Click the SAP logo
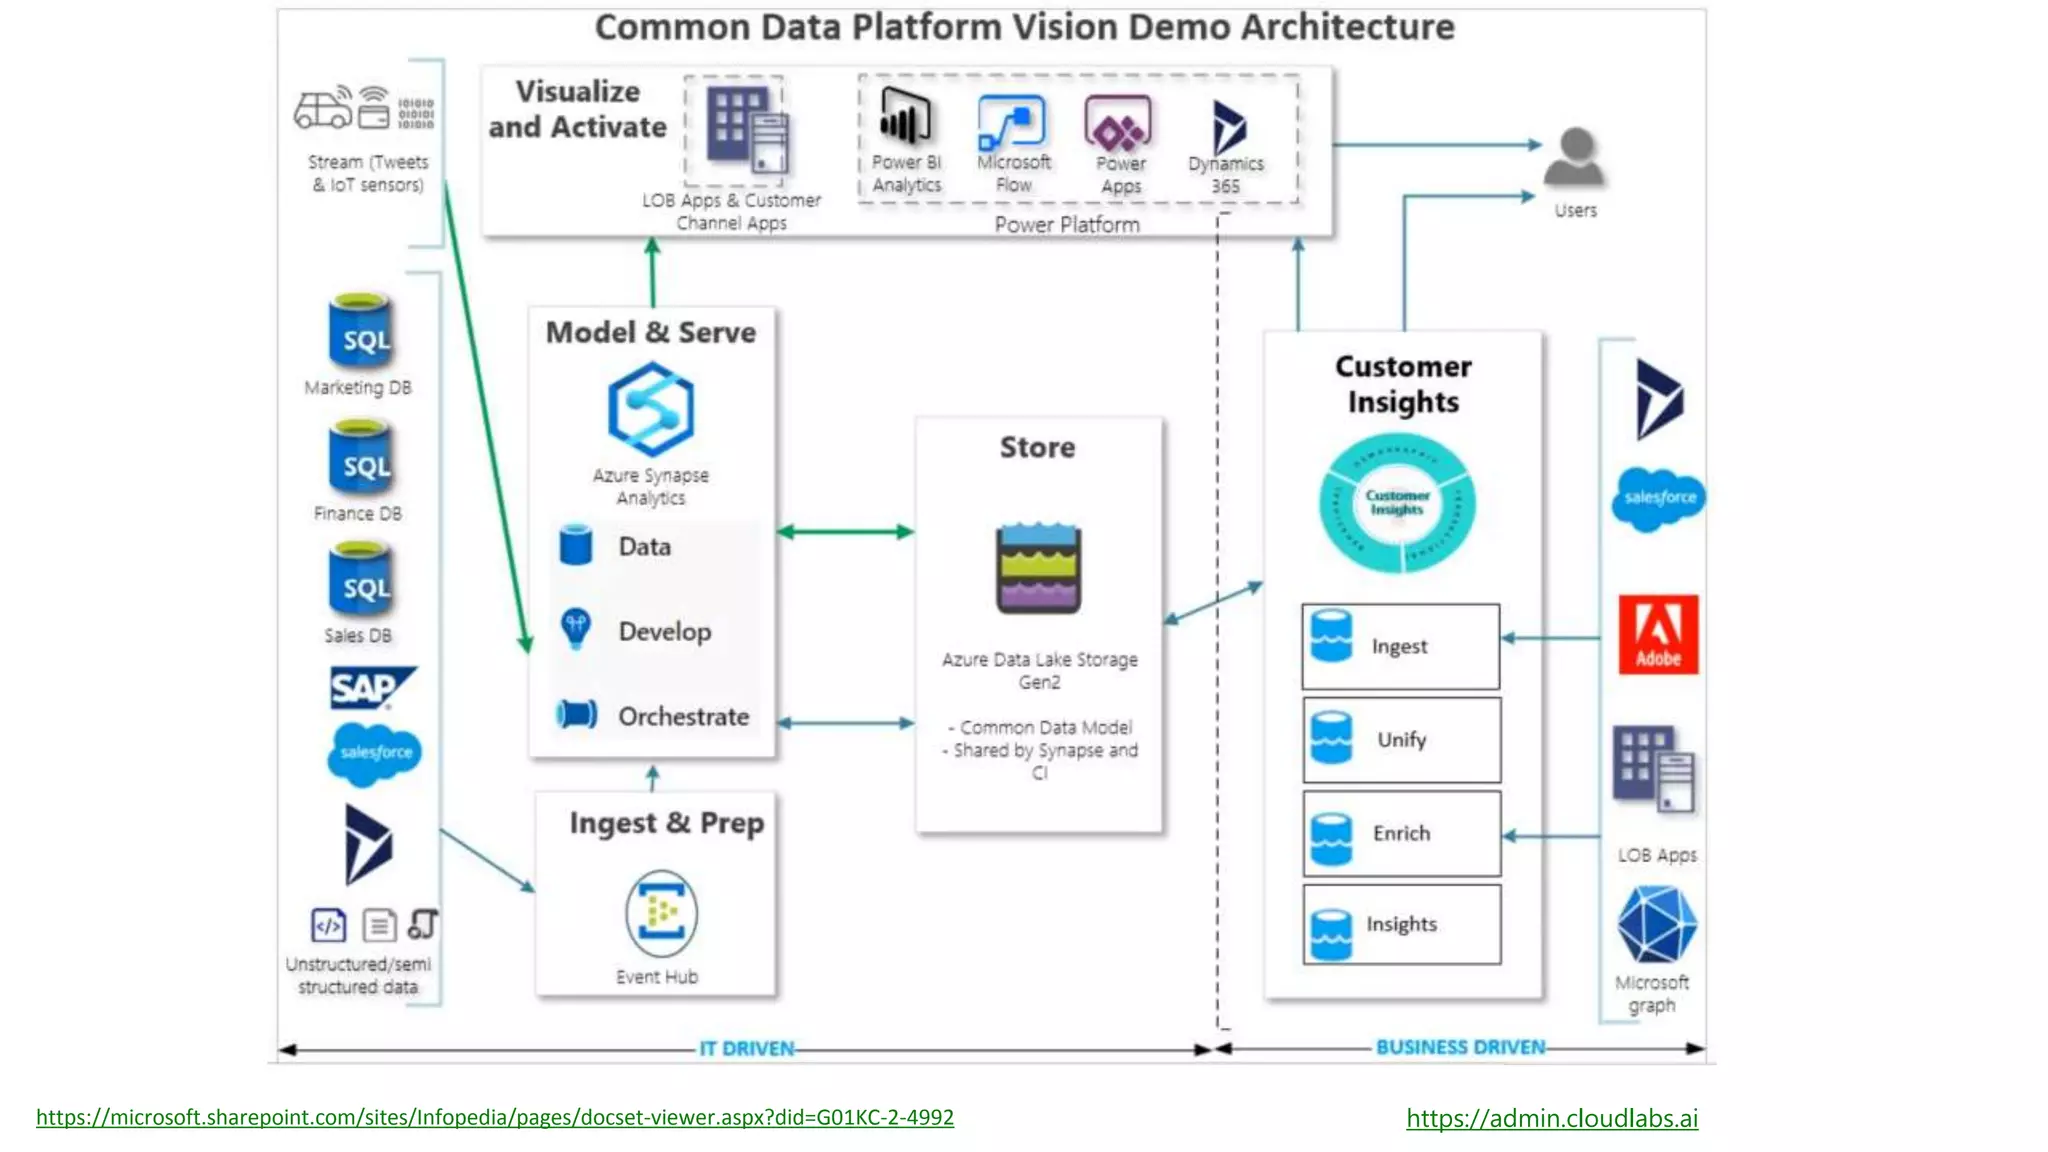Screen dimensions: 2048x1152 [x=370, y=688]
